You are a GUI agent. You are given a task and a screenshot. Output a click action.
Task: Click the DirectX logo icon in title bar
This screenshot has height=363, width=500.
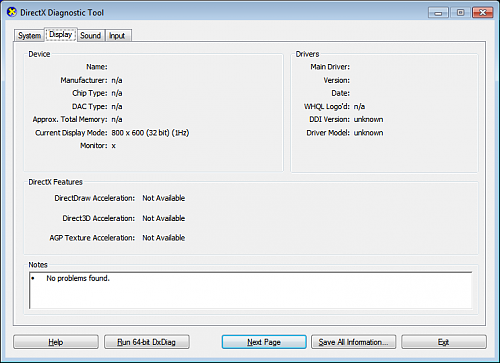12,13
